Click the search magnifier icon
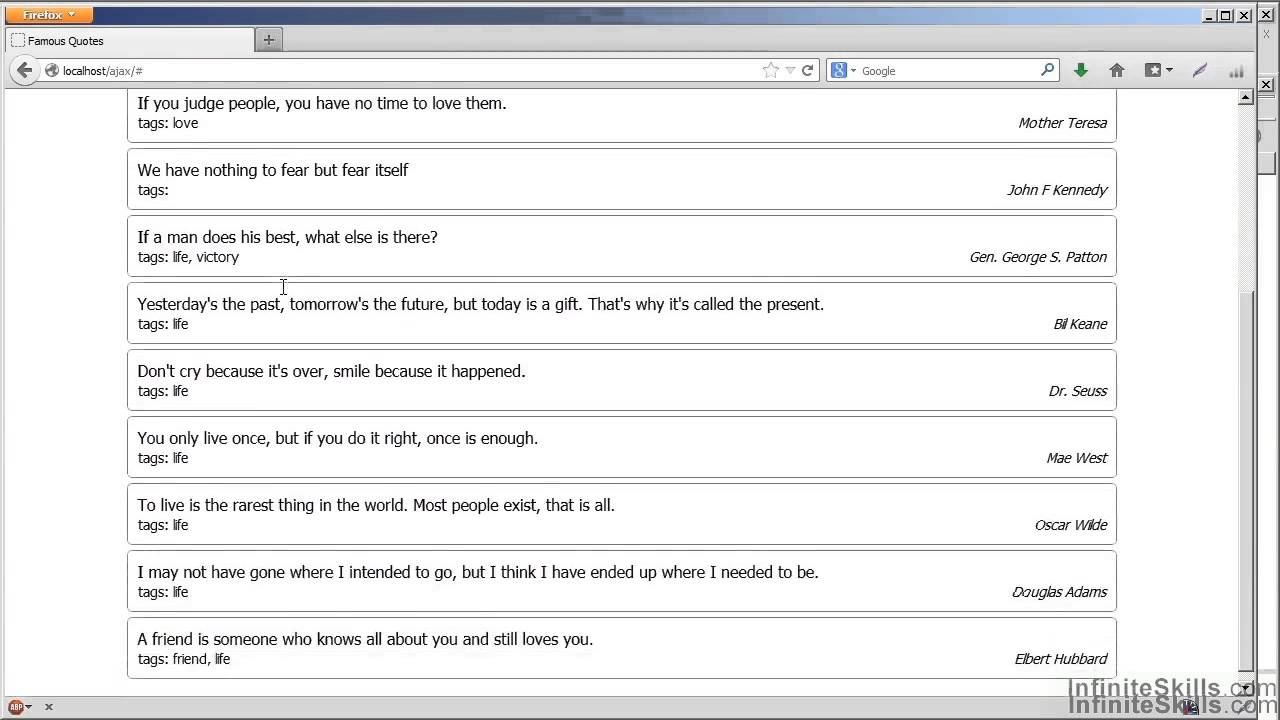This screenshot has height=720, width=1280. (1047, 70)
